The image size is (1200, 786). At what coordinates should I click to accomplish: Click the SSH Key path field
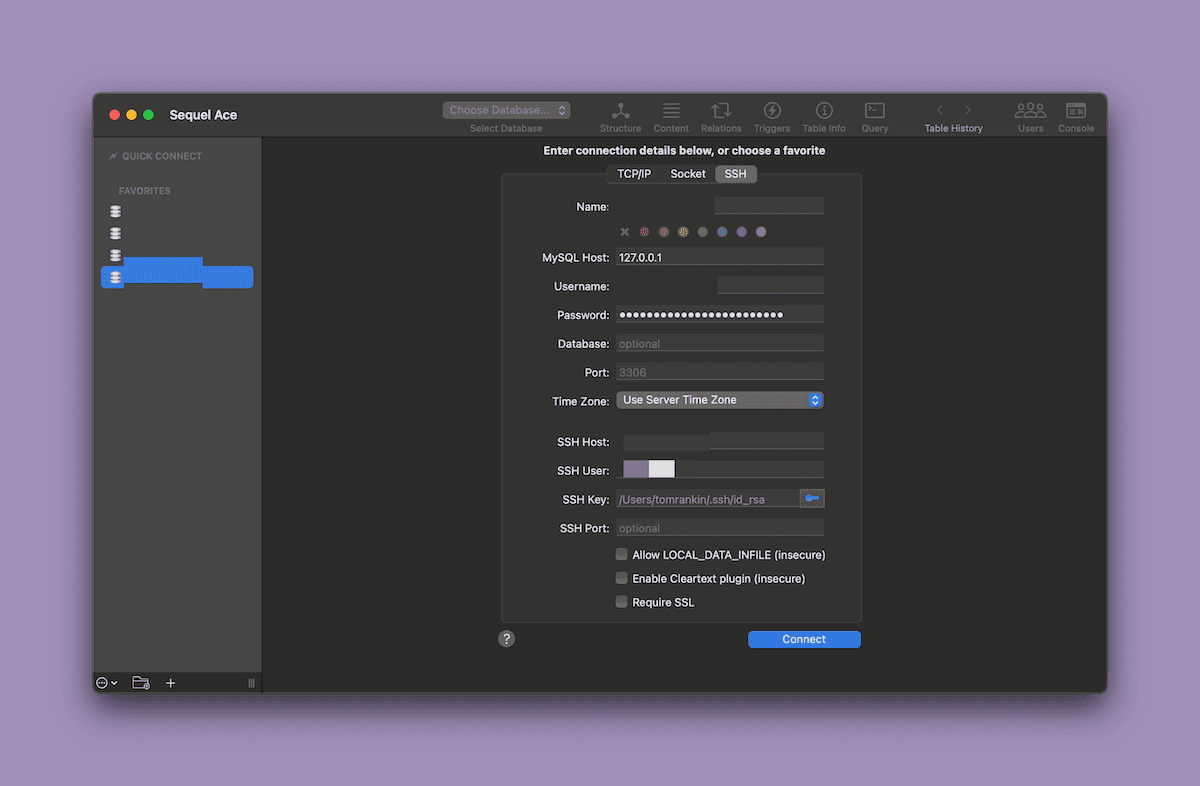[708, 499]
